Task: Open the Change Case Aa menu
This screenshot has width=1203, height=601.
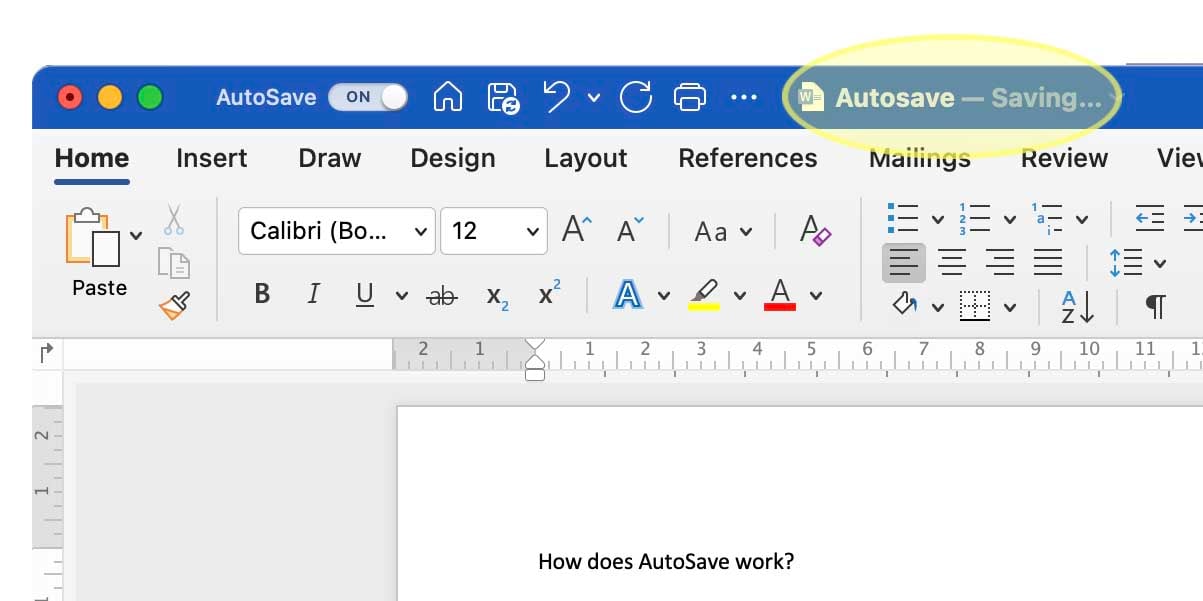Action: click(722, 232)
